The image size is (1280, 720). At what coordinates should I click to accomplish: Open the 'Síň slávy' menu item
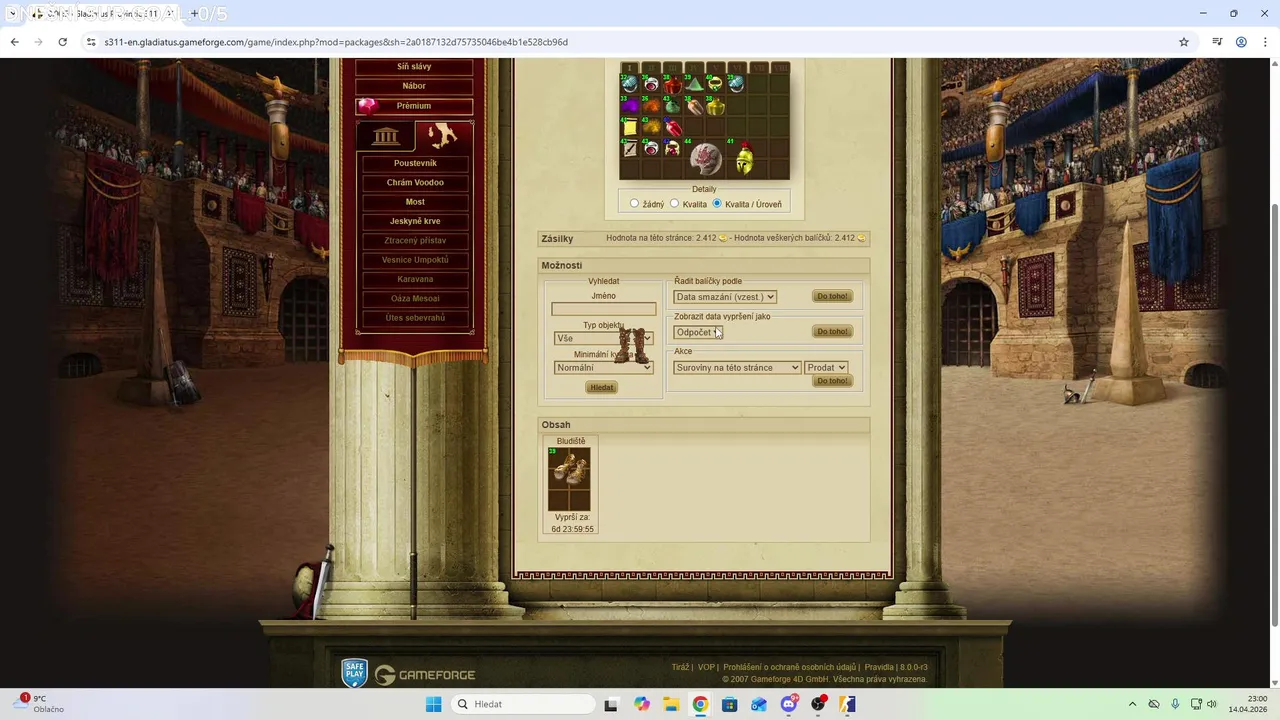pos(414,67)
